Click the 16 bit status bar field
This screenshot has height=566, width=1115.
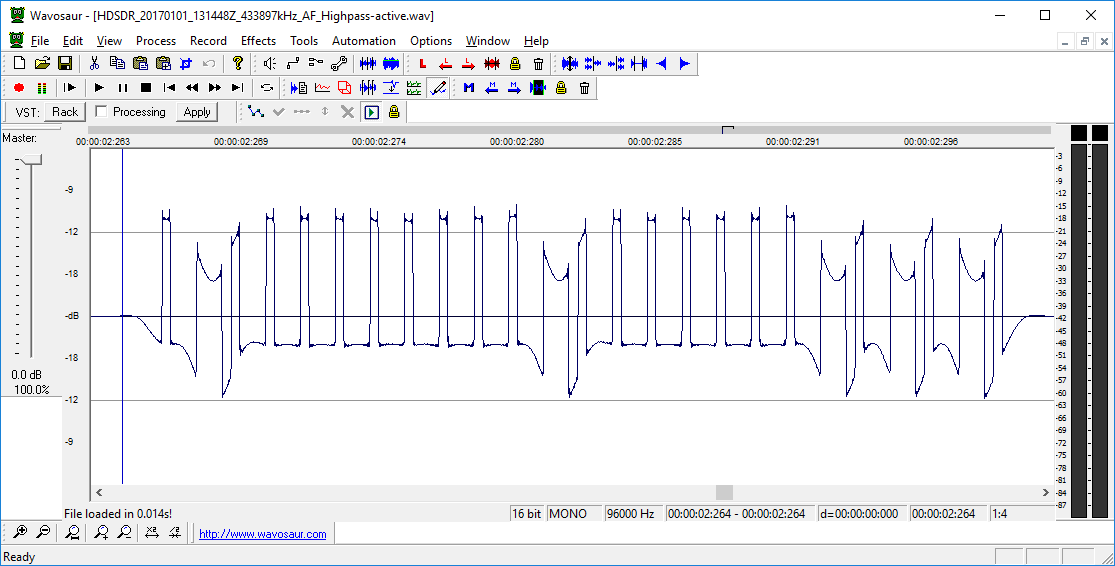tap(527, 513)
